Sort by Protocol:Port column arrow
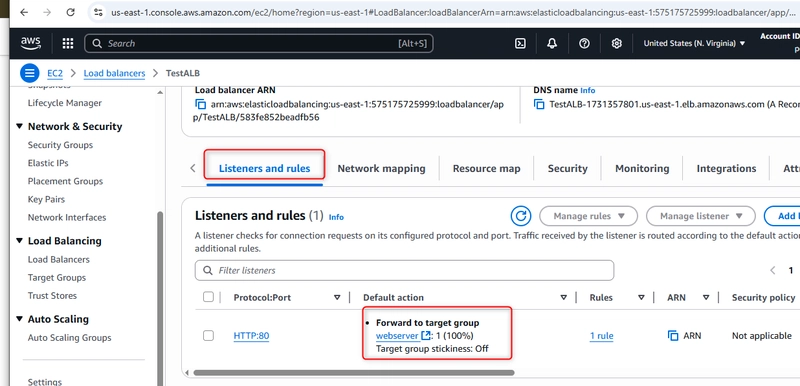The height and width of the screenshot is (386, 800). click(x=337, y=297)
